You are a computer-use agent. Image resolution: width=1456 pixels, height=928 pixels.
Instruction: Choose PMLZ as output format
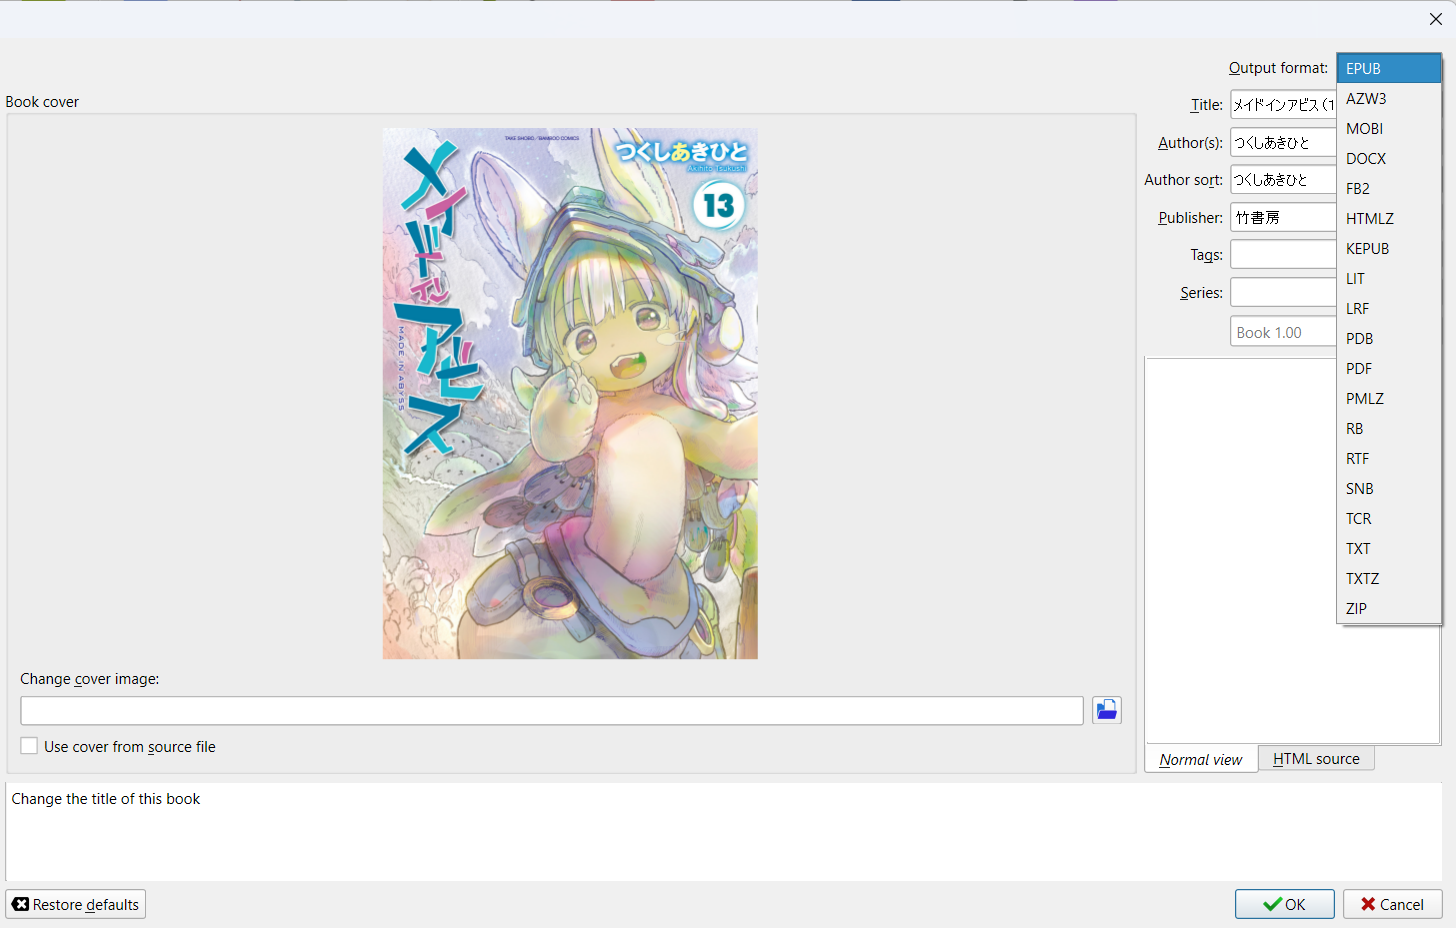1389,398
